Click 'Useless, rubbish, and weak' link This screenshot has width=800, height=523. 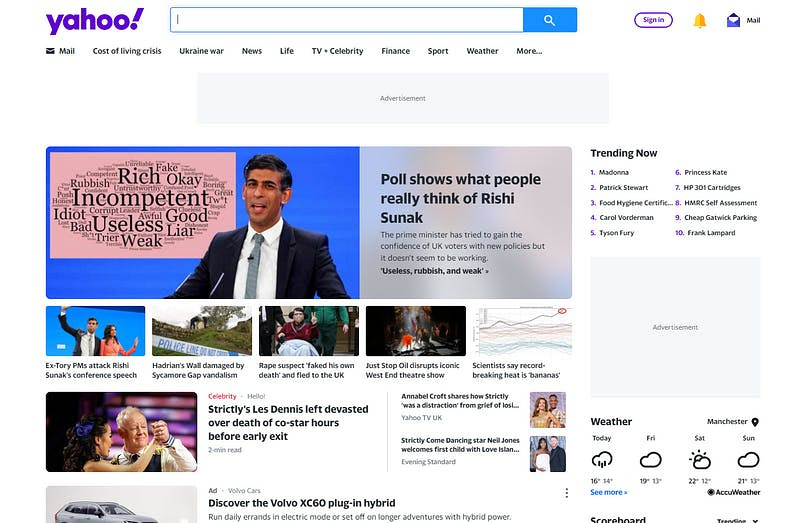tap(434, 271)
